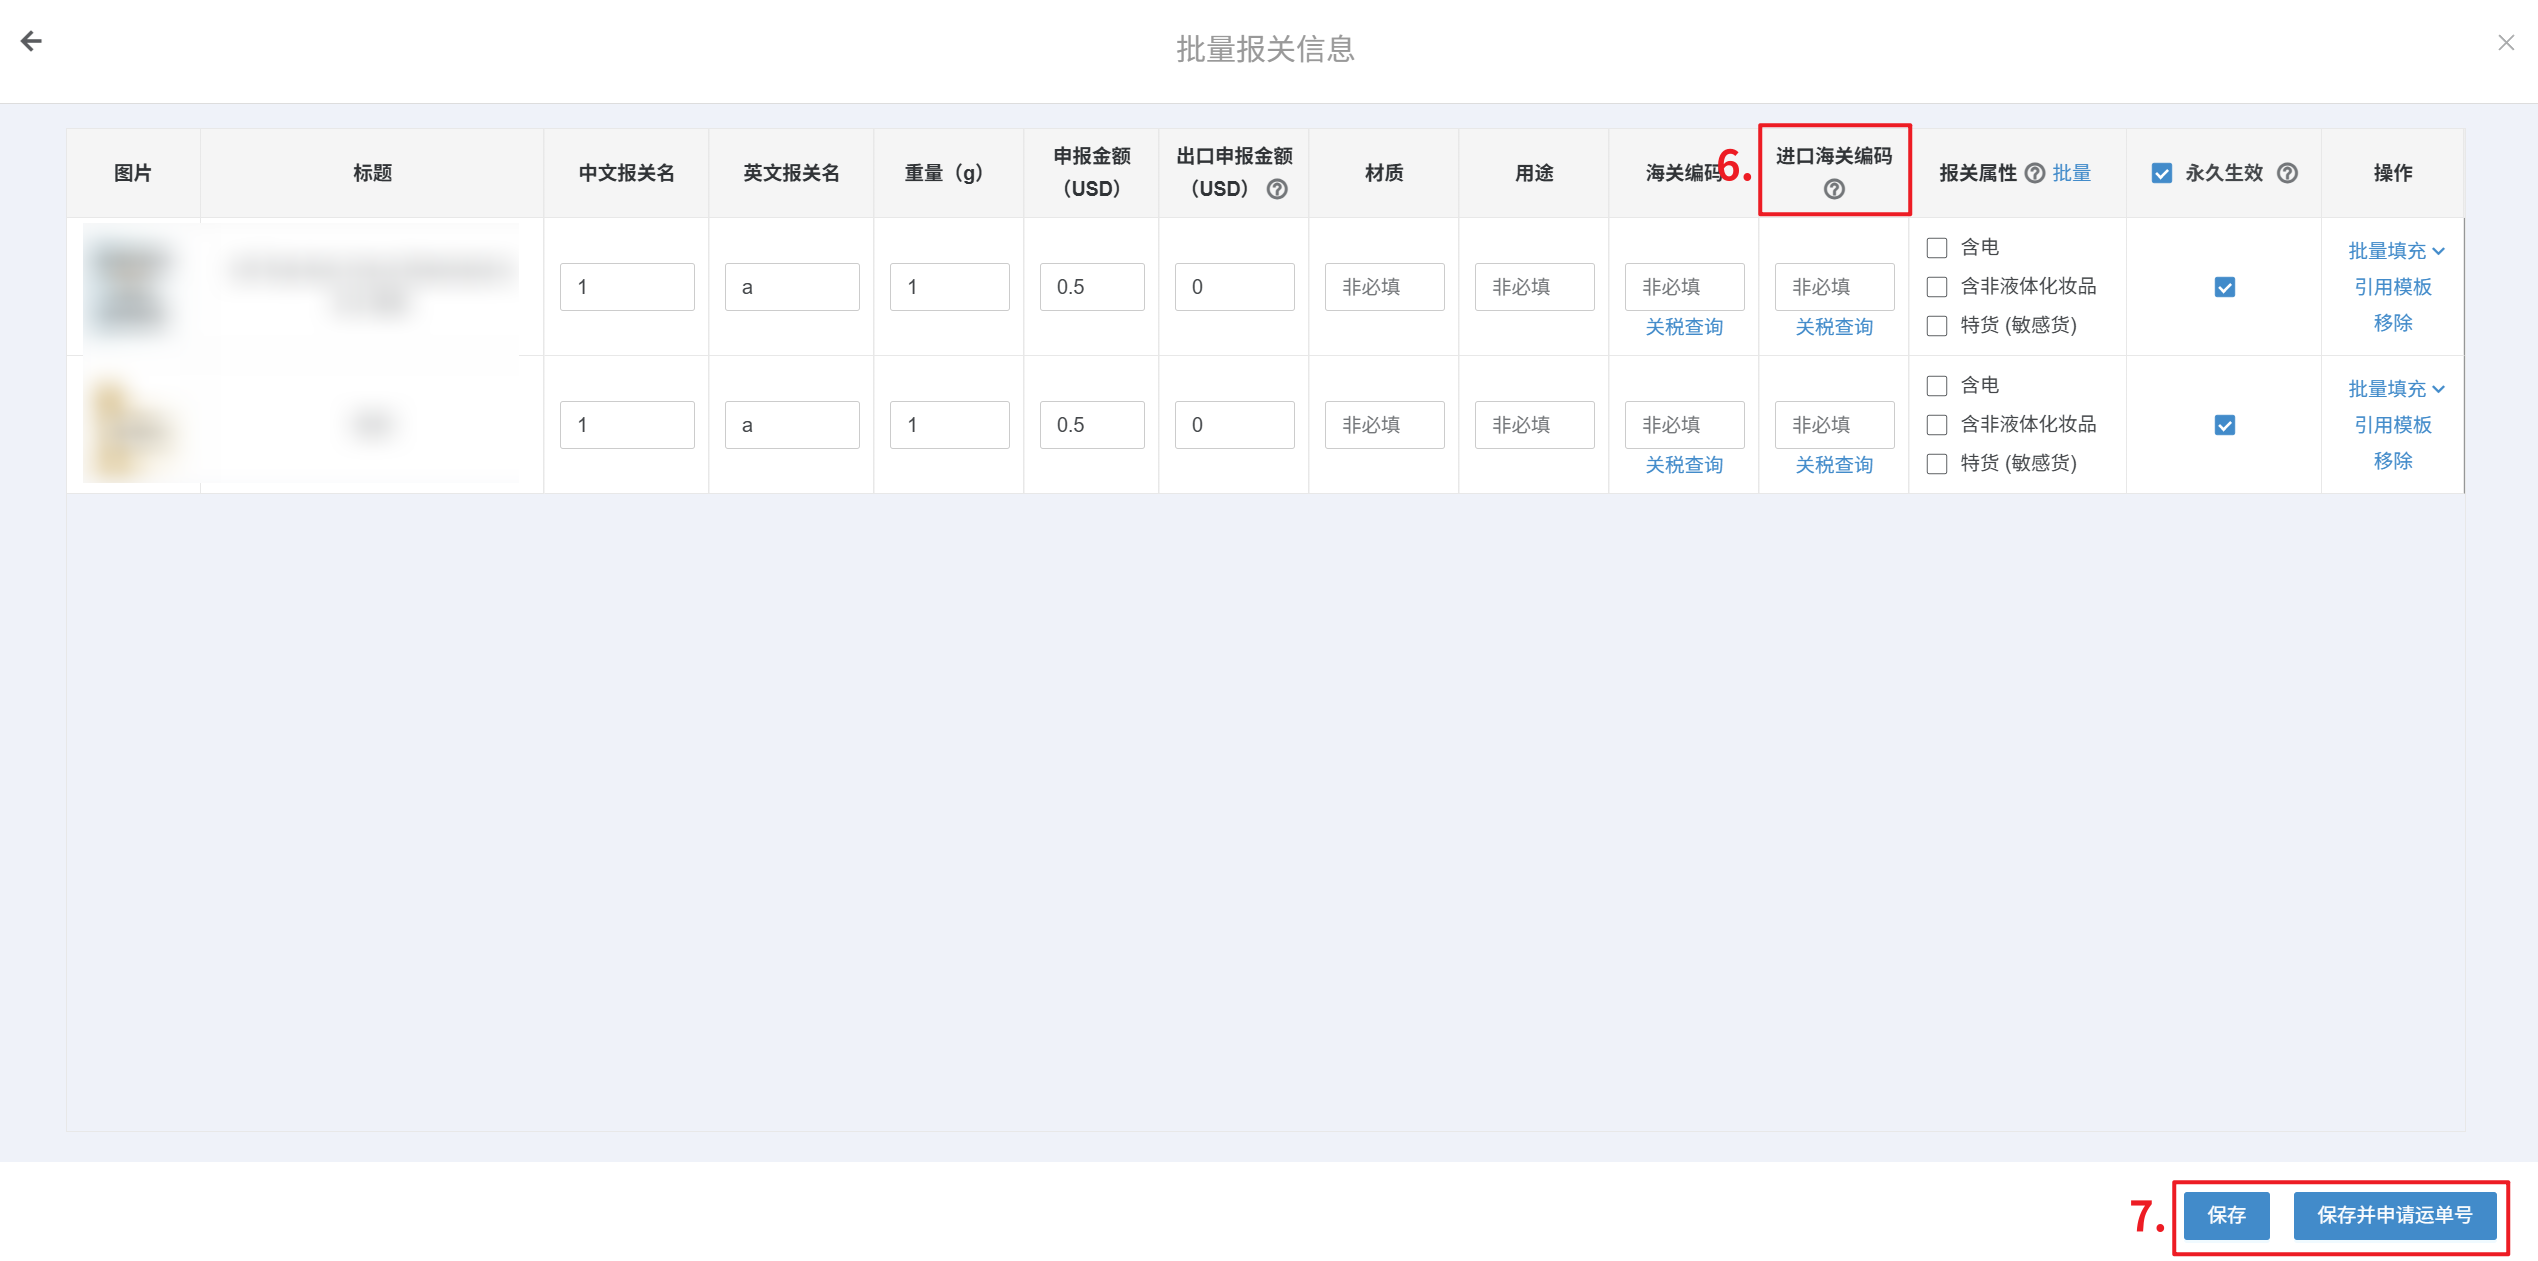Expand 批量填充 dropdown in second row
The width and height of the screenshot is (2538, 1261).
coord(2395,388)
